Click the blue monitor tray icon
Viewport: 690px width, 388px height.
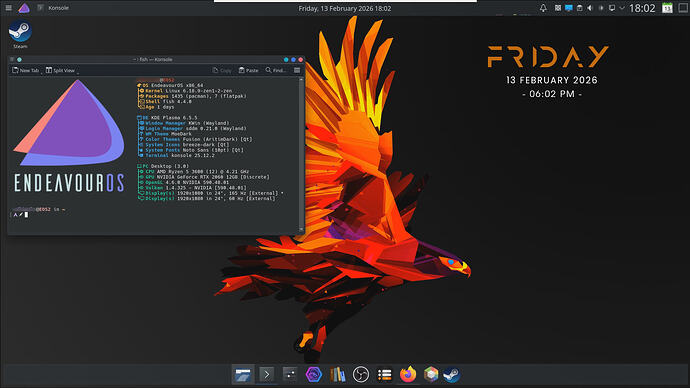569,8
